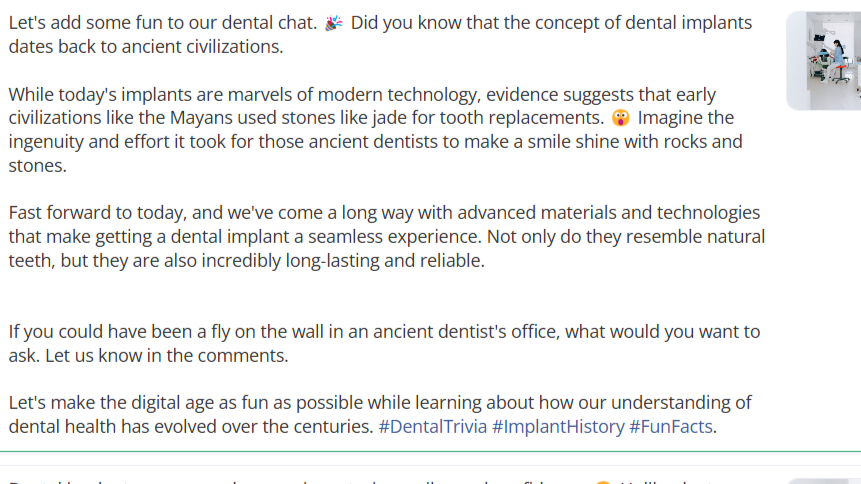Click the green divider line below the post

pos(430,452)
